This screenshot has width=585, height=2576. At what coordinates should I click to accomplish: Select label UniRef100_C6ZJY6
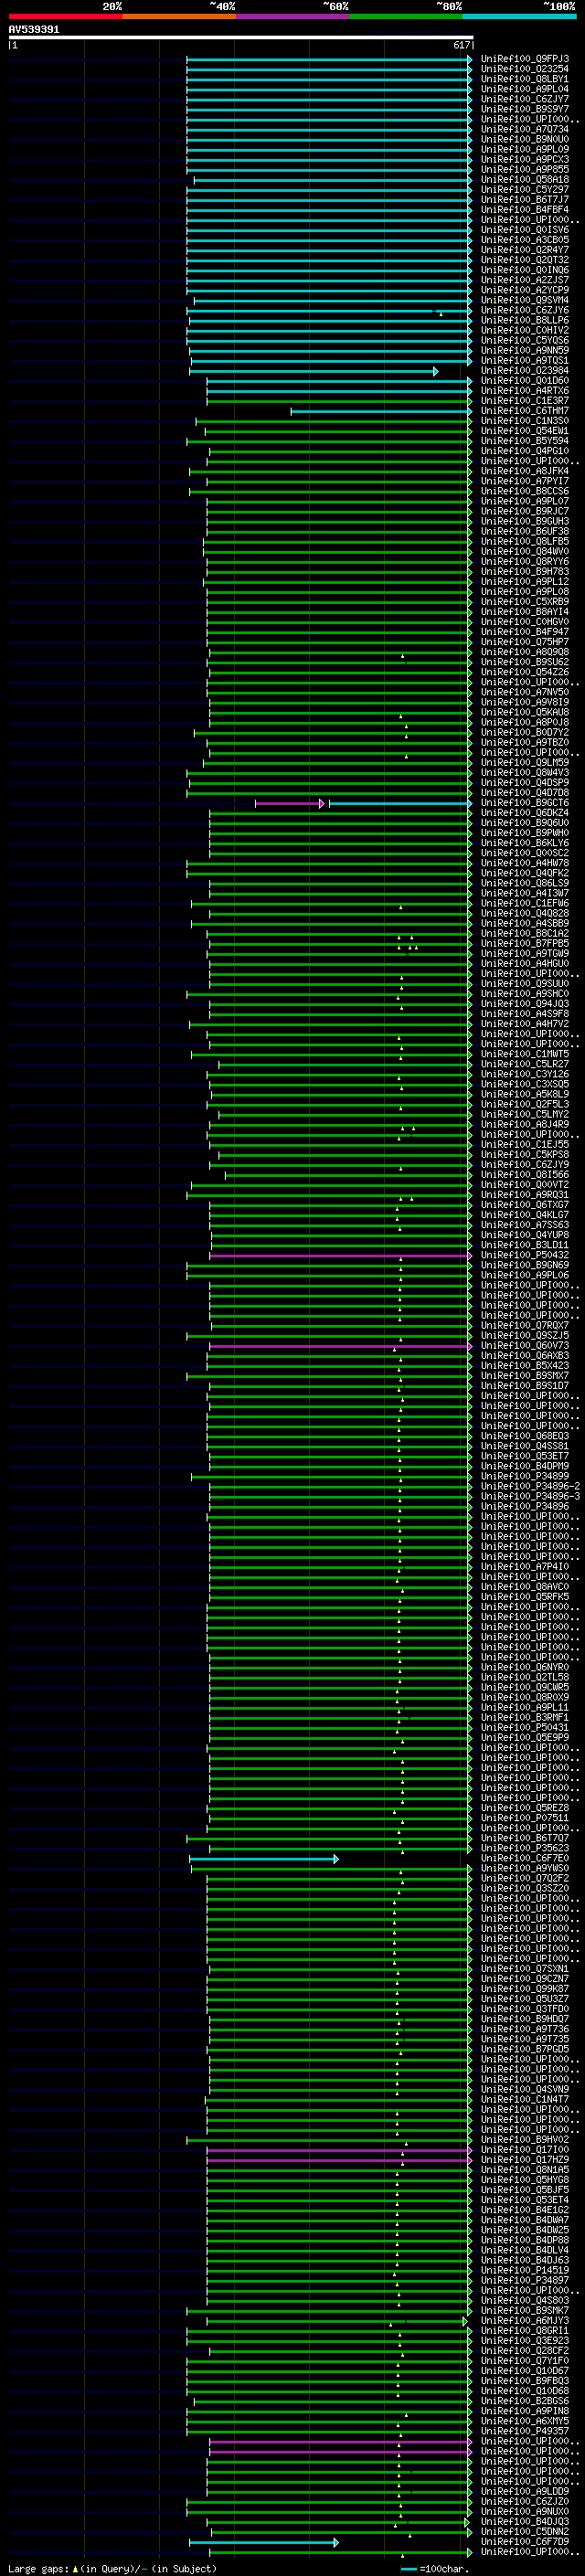[524, 310]
